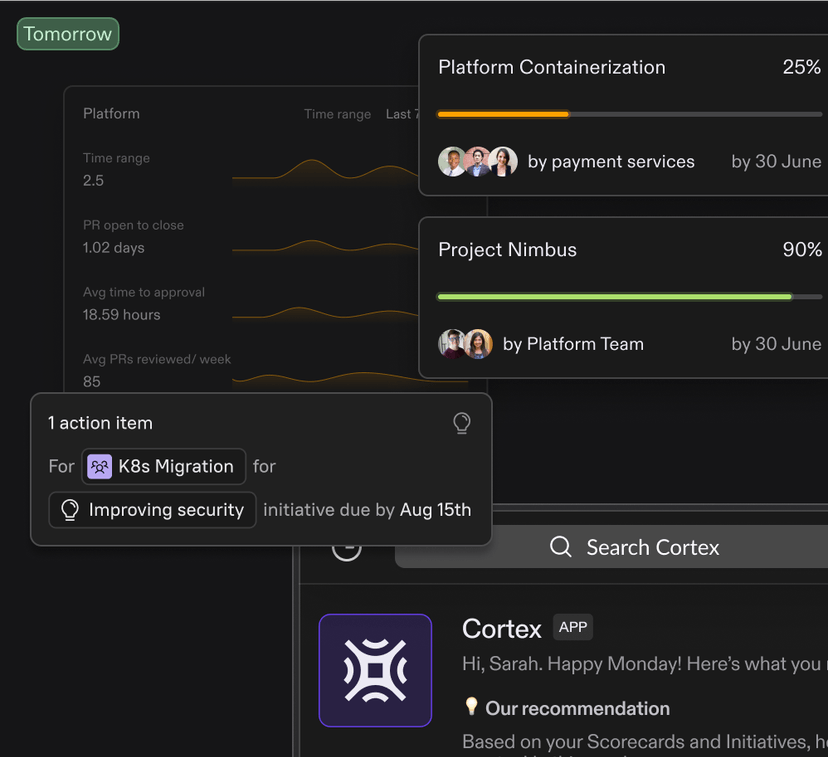This screenshot has width=828, height=757.
Task: Click the first payment services member avatar
Action: pyautogui.click(x=452, y=161)
